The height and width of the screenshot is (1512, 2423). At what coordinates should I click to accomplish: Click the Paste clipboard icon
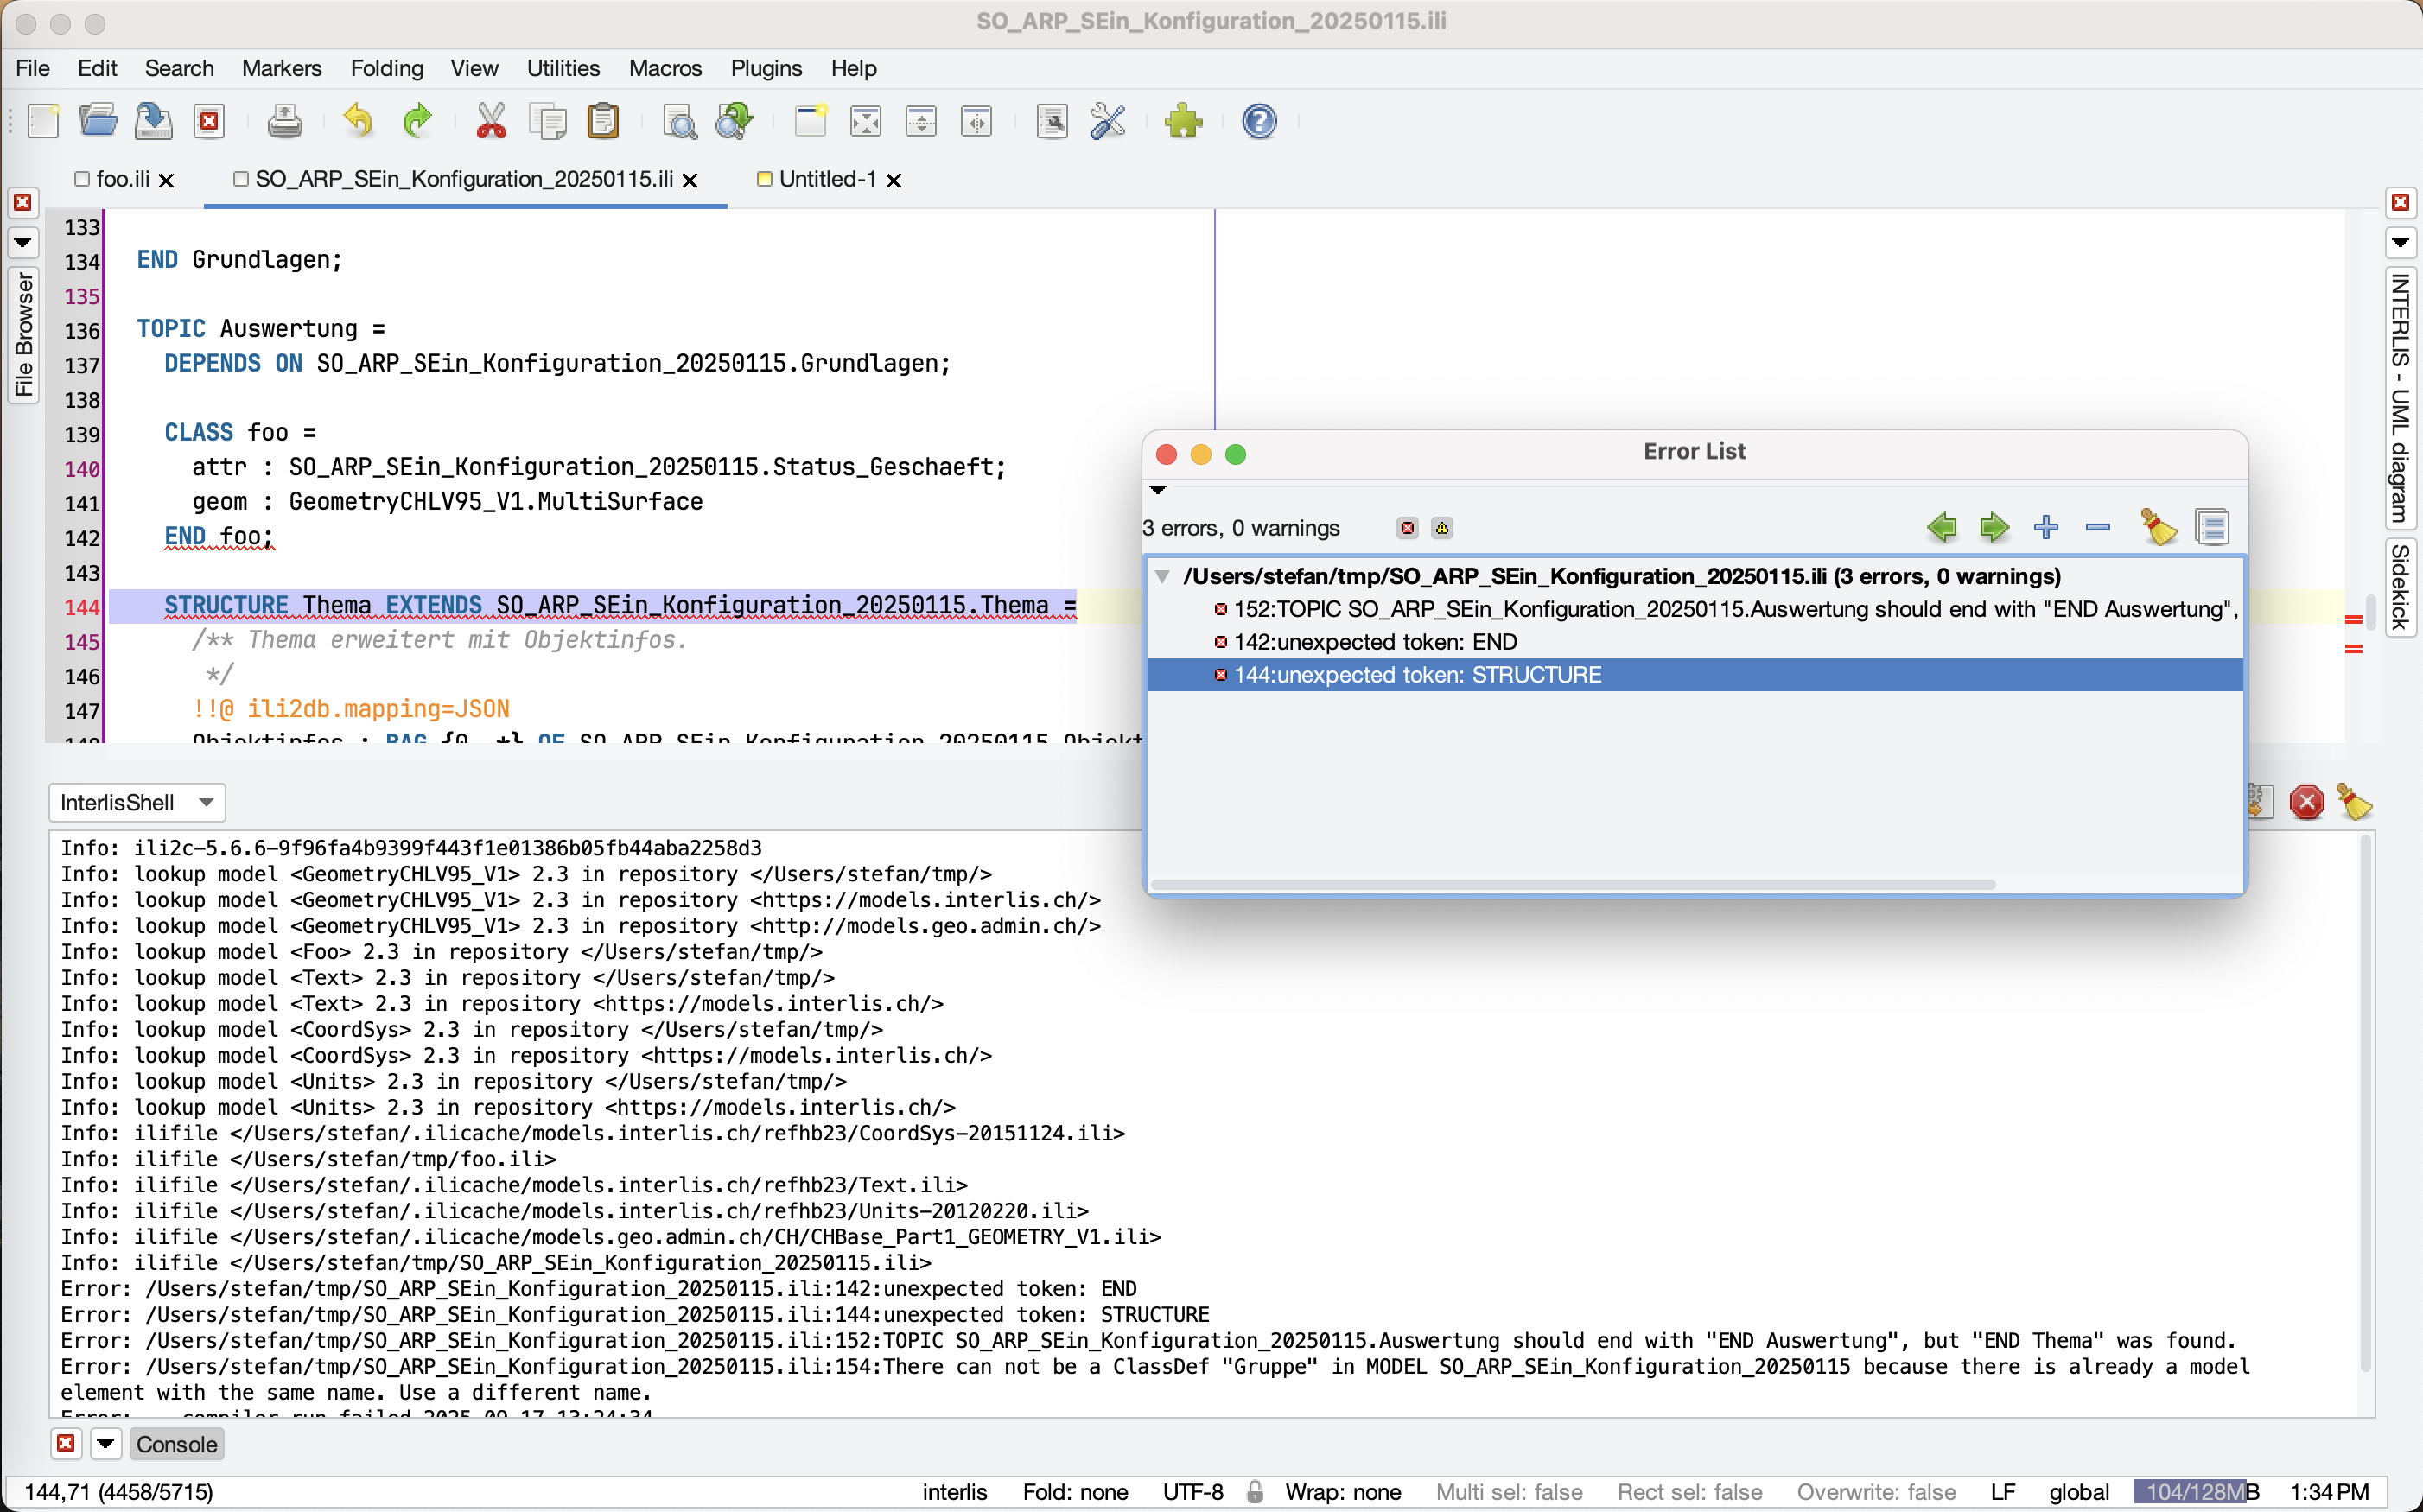tap(603, 121)
